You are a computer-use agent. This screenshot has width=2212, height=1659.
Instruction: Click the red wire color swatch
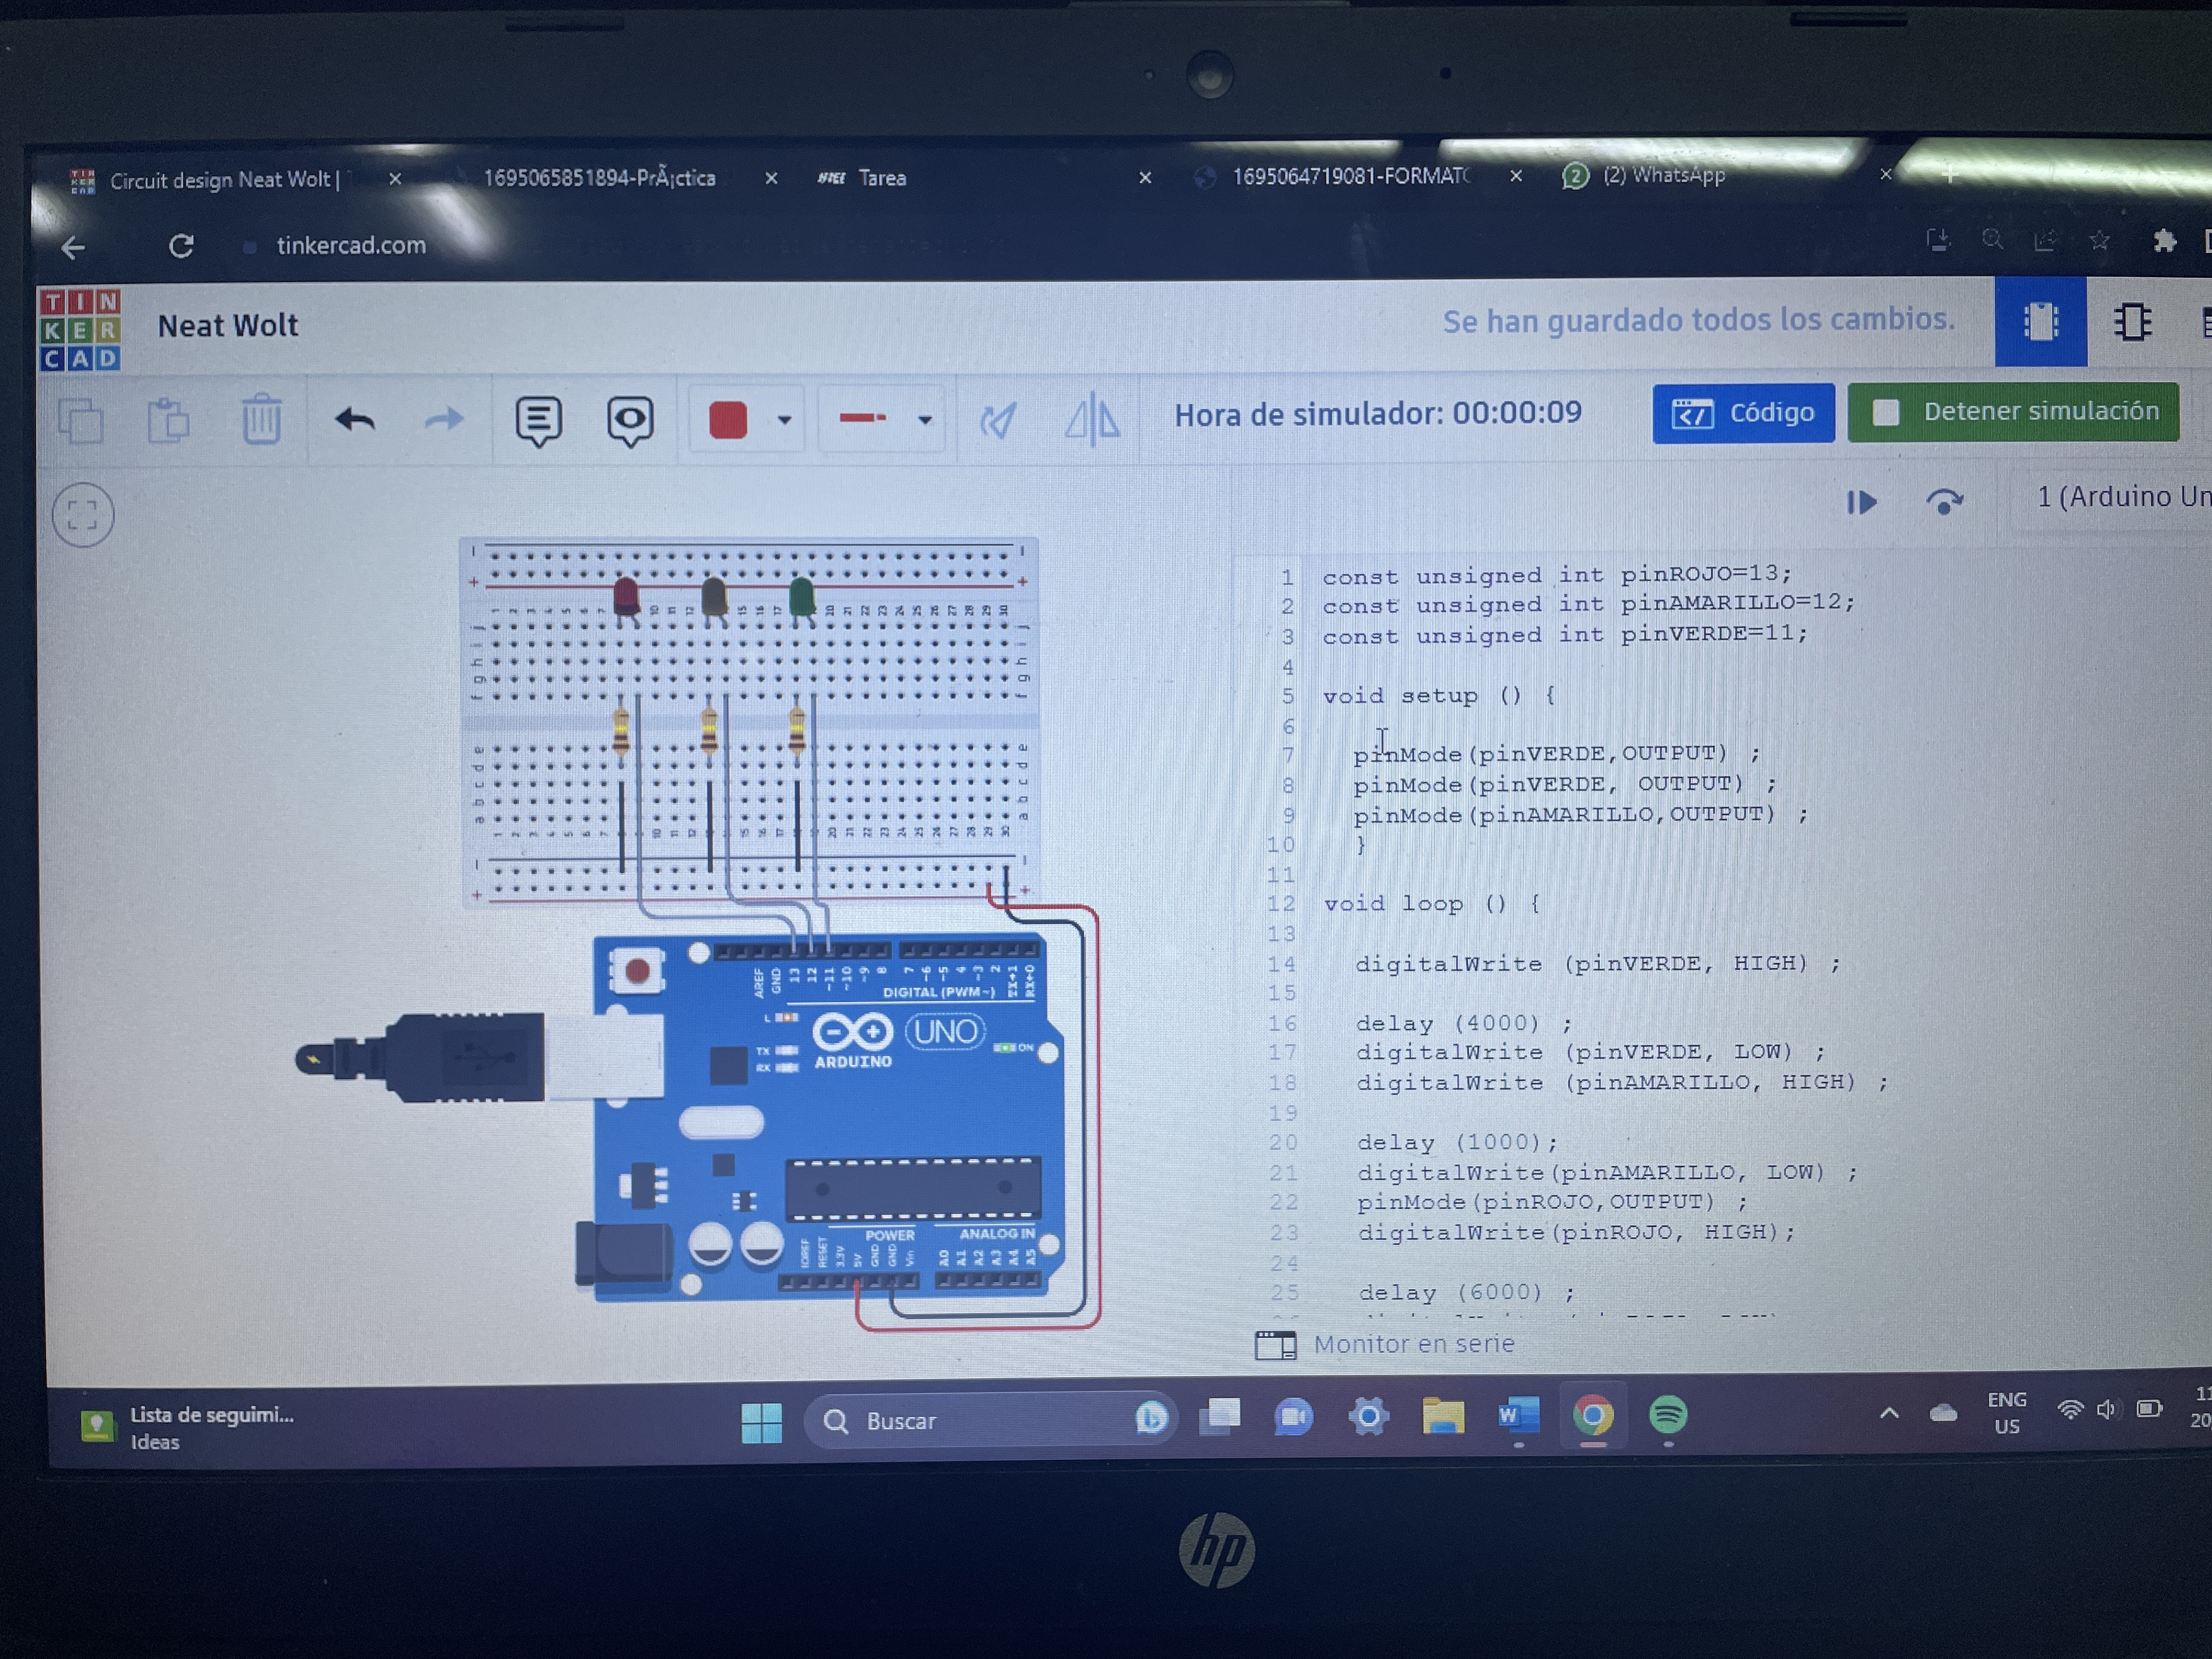click(x=728, y=420)
